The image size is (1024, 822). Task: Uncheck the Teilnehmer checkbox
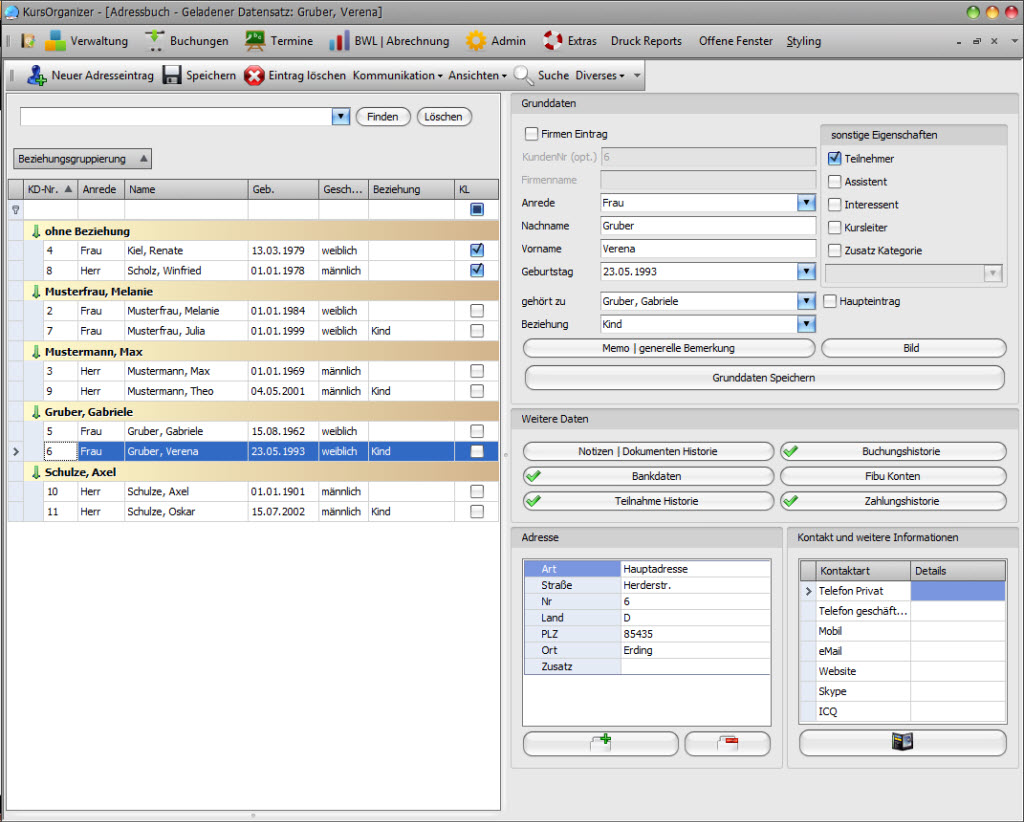click(835, 159)
